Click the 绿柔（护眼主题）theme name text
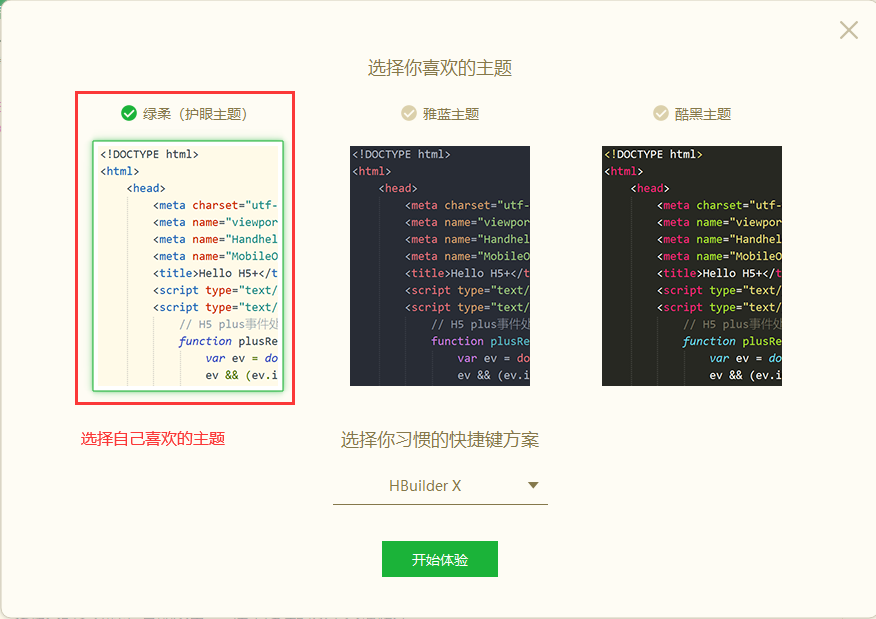Viewport: 876px width, 619px height. click(194, 113)
